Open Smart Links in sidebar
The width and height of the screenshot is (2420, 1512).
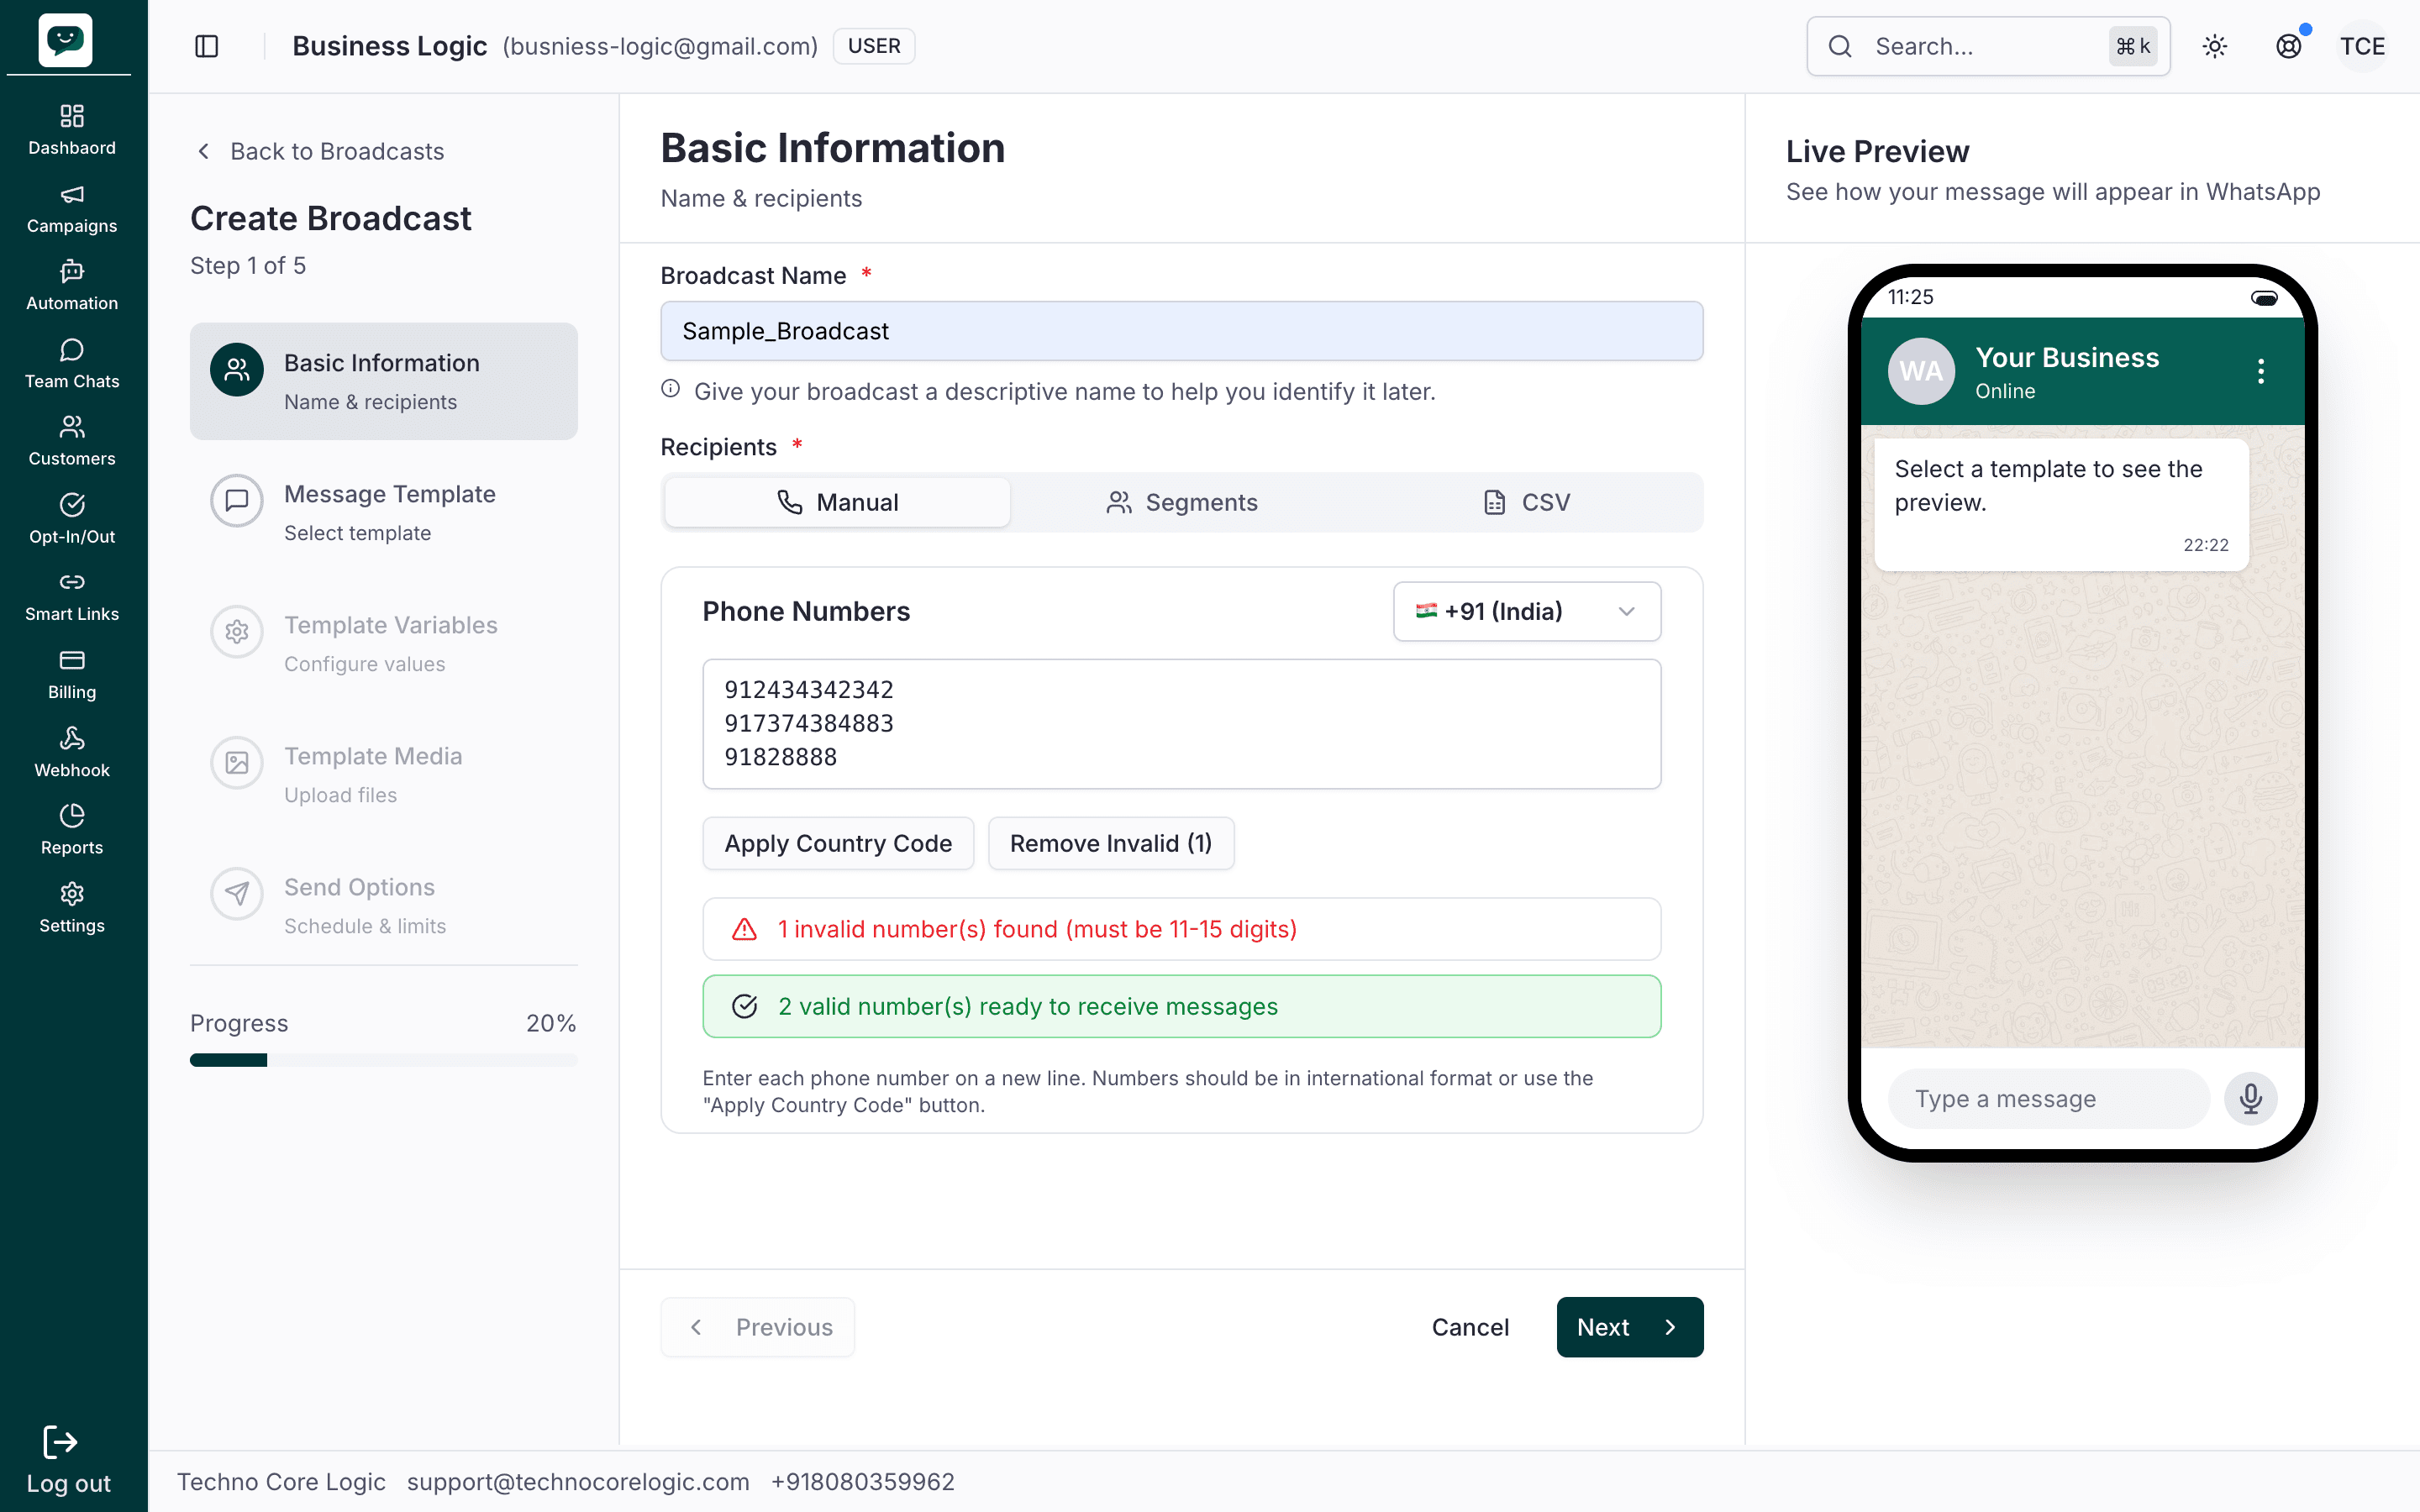[72, 597]
